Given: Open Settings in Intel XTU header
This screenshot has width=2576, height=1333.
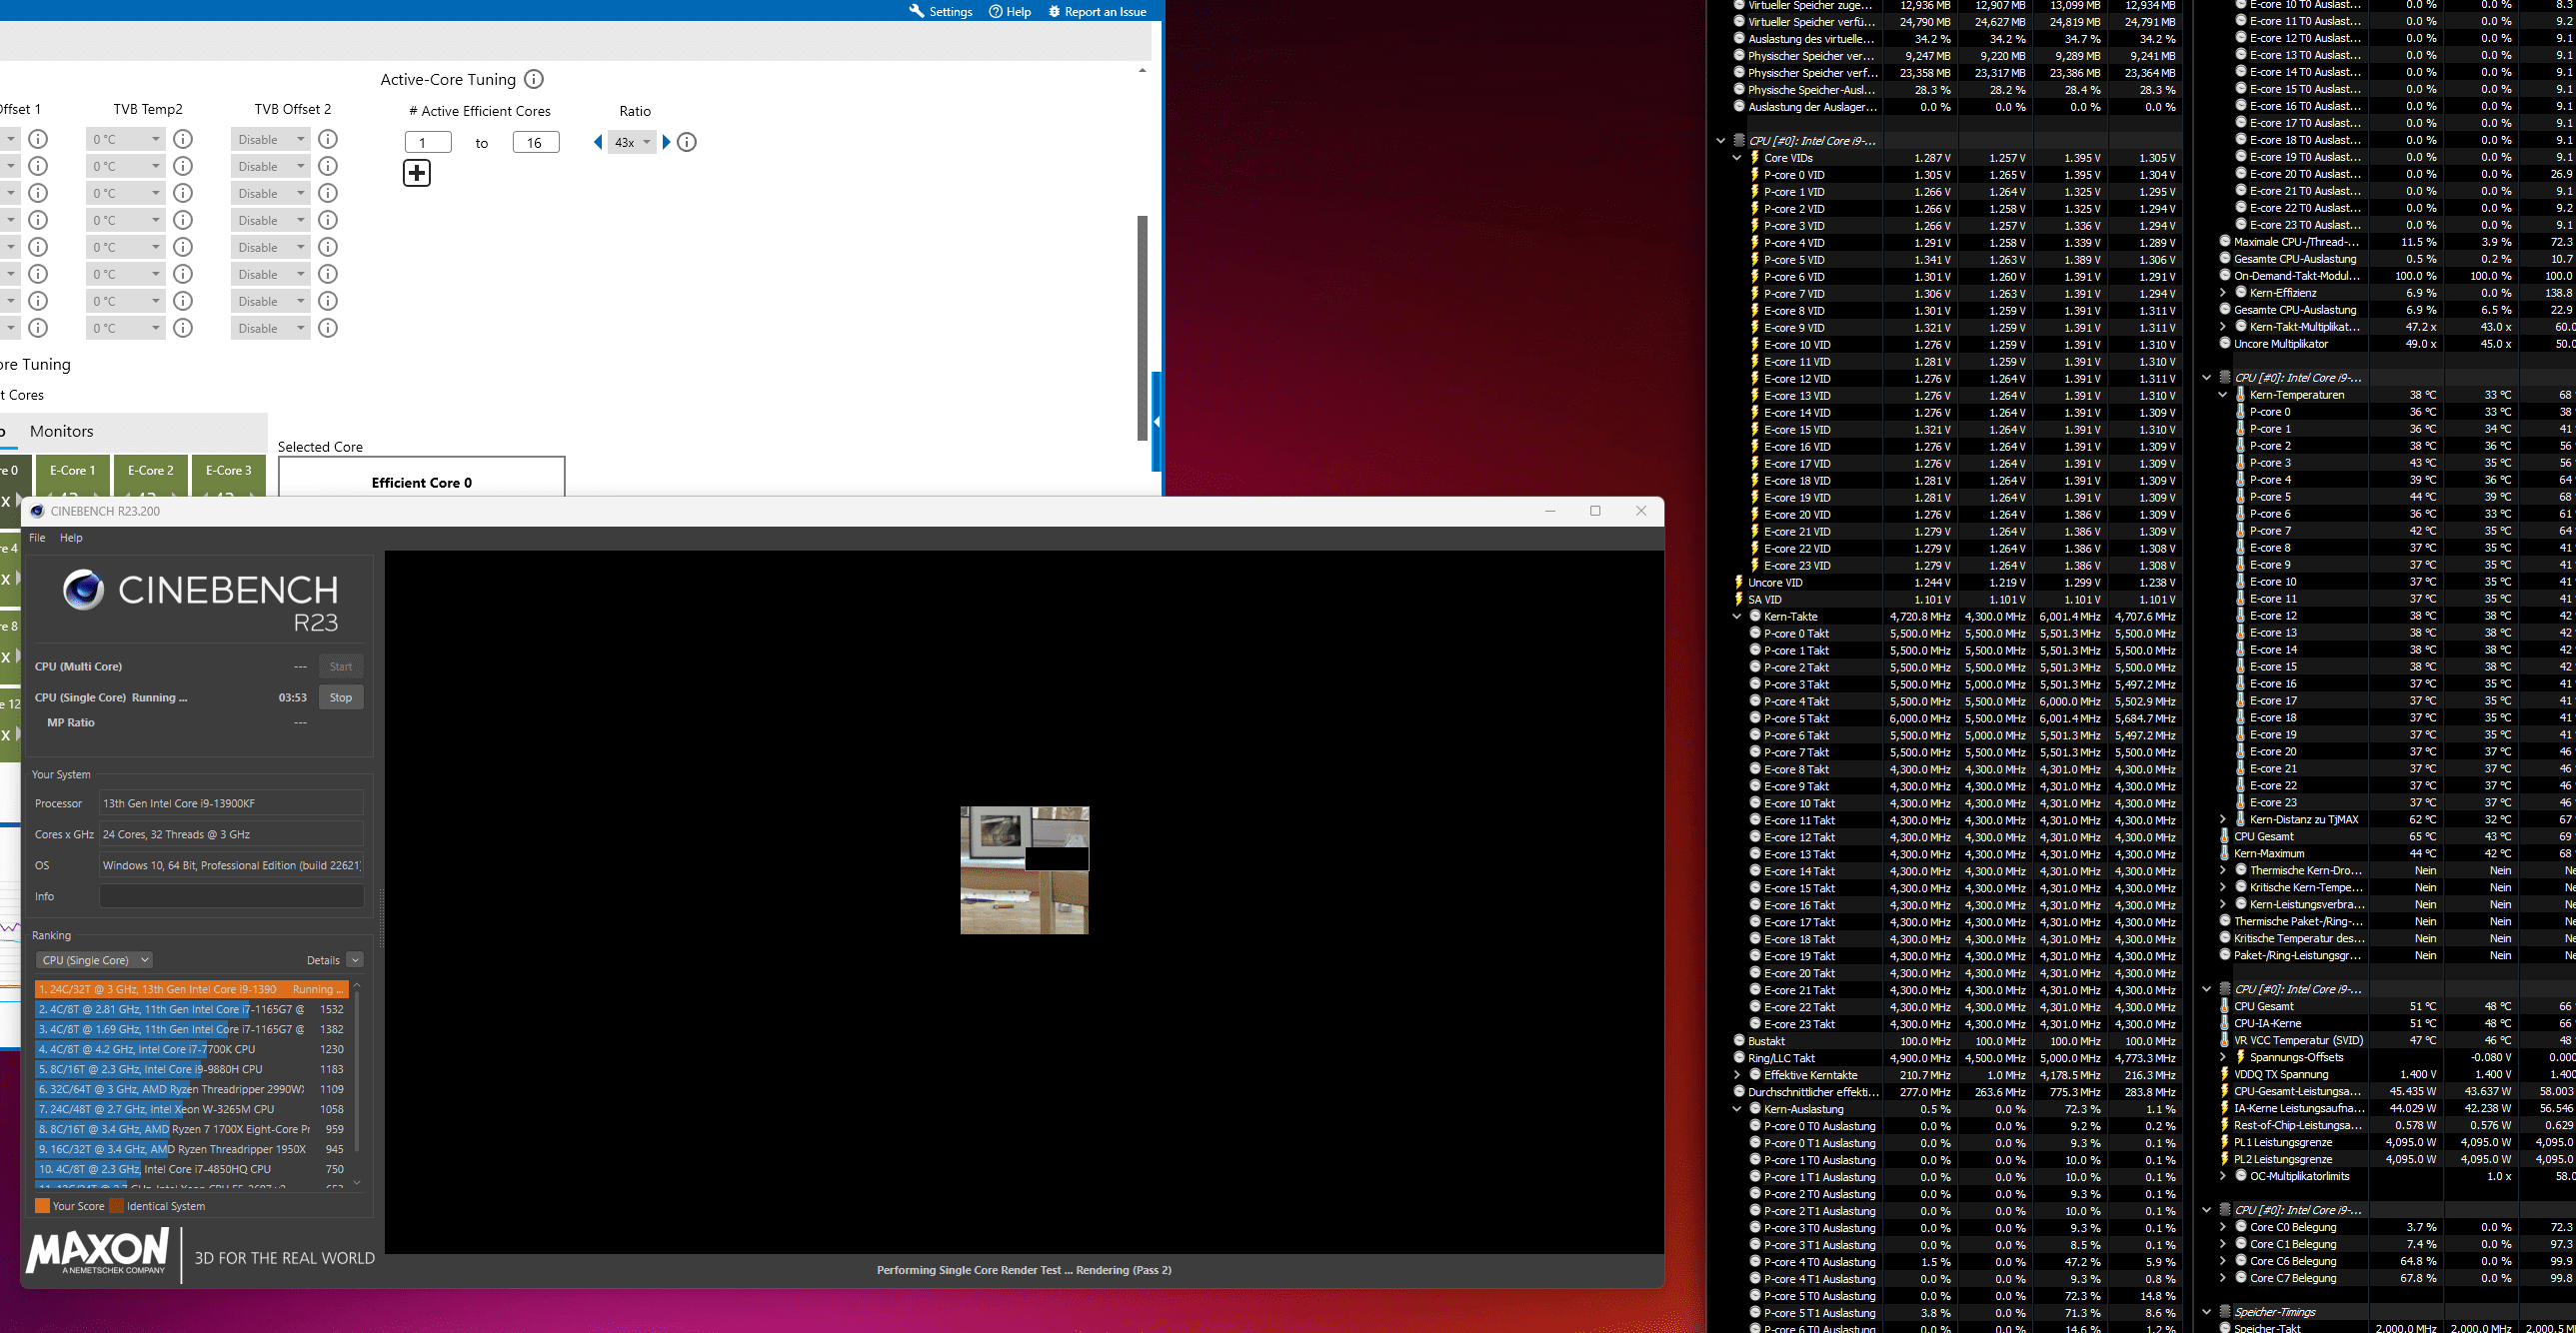Looking at the screenshot, I should pyautogui.click(x=940, y=11).
